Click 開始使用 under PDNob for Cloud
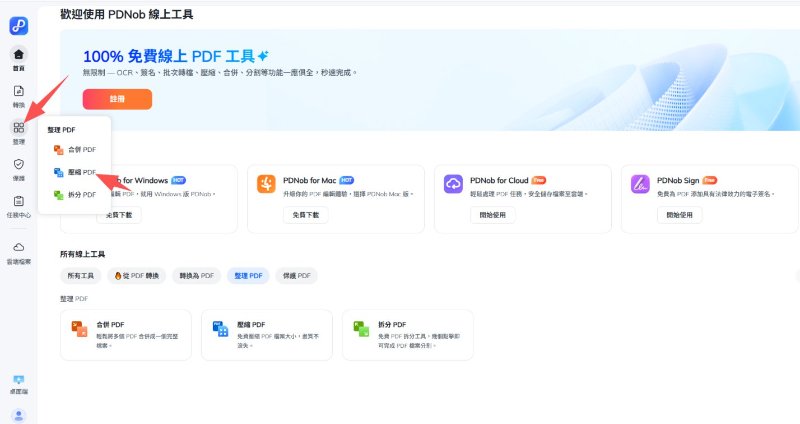This screenshot has width=800, height=424. point(492,215)
